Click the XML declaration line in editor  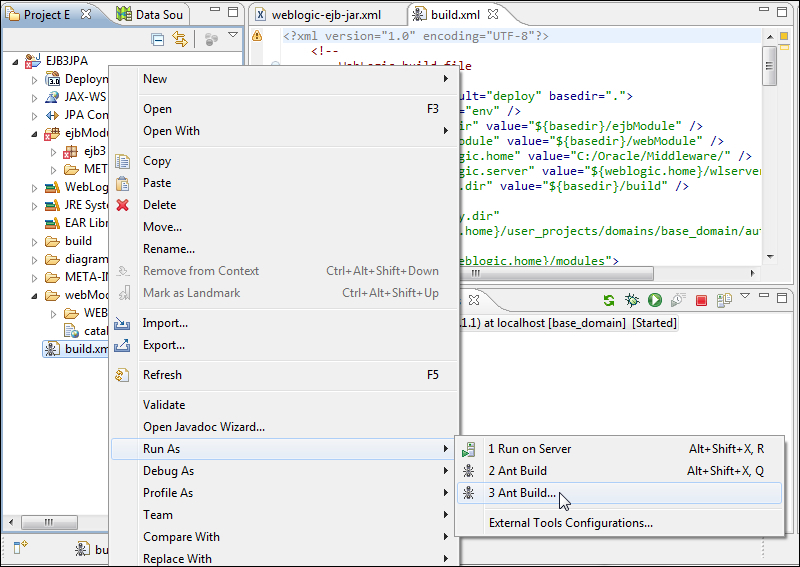click(x=416, y=36)
